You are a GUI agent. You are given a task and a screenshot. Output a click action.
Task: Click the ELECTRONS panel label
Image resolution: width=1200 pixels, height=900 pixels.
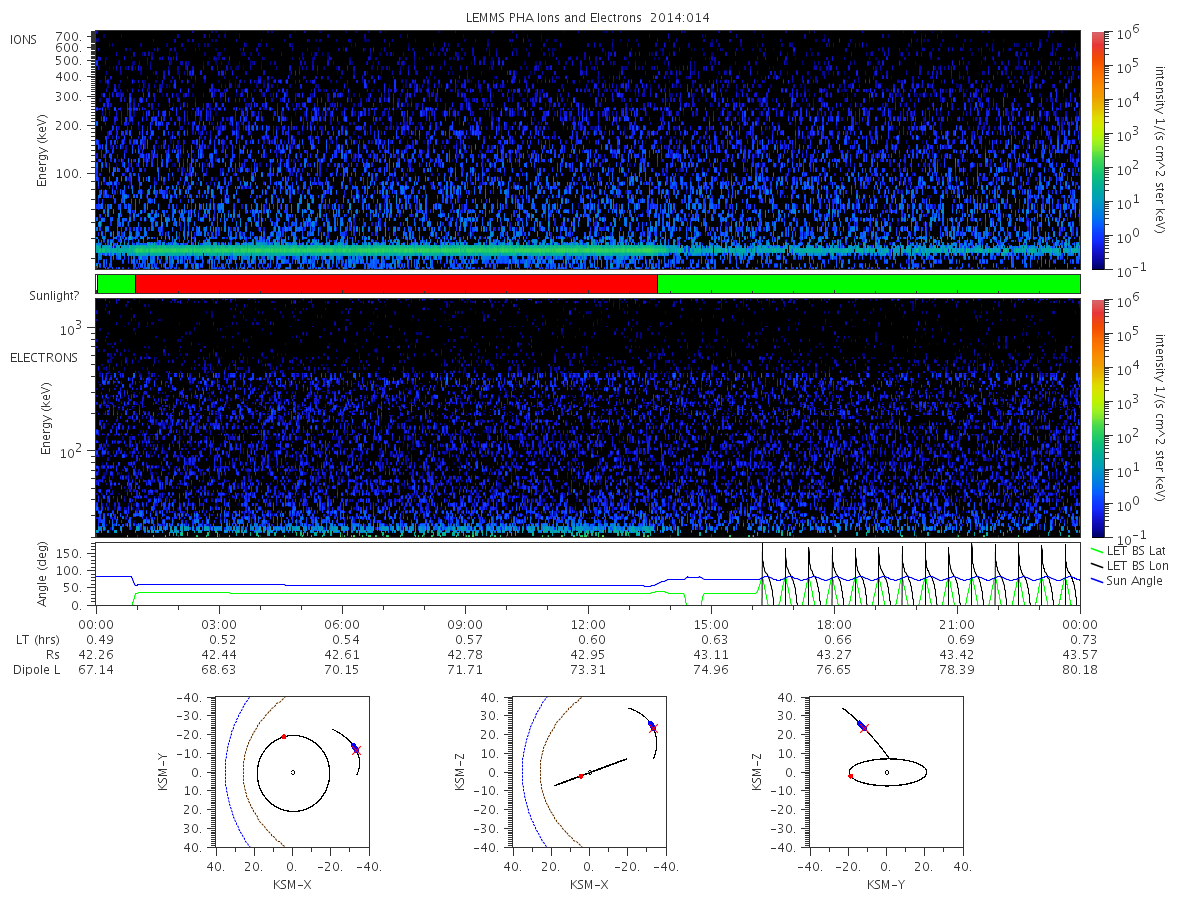click(x=43, y=357)
